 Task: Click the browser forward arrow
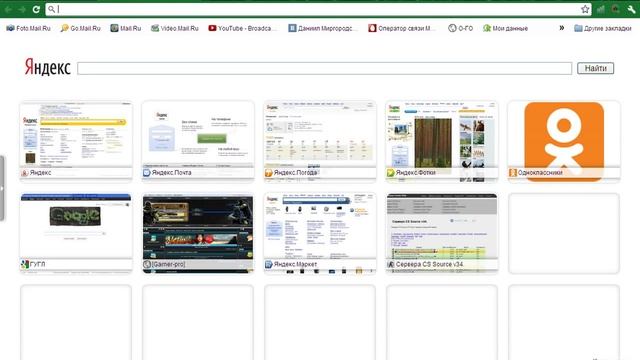coord(22,9)
